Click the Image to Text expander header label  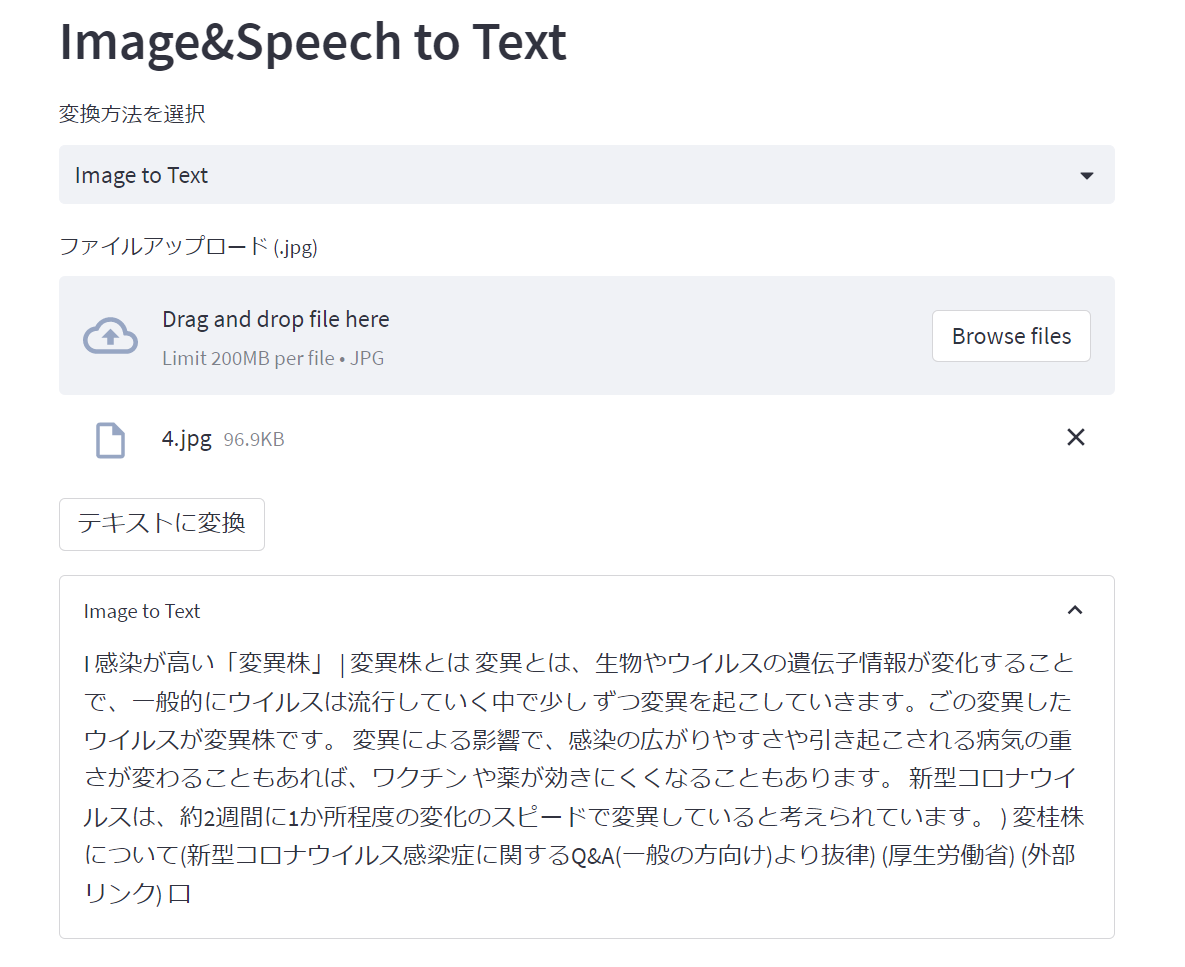[x=141, y=611]
